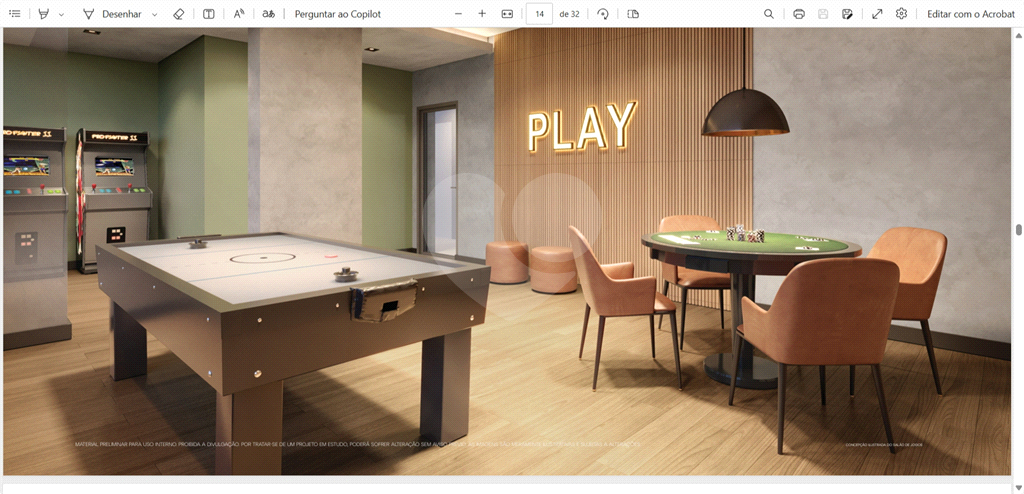This screenshot has width=1024, height=494.
Task: Open the table of contents sidebar
Action: [14, 14]
